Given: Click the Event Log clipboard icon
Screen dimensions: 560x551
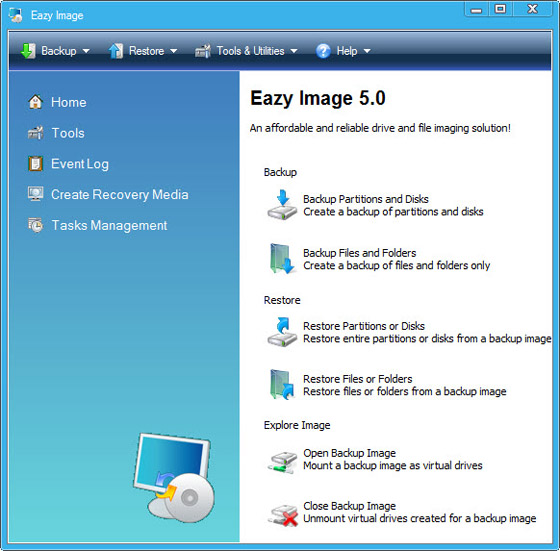Looking at the screenshot, I should click(35, 164).
